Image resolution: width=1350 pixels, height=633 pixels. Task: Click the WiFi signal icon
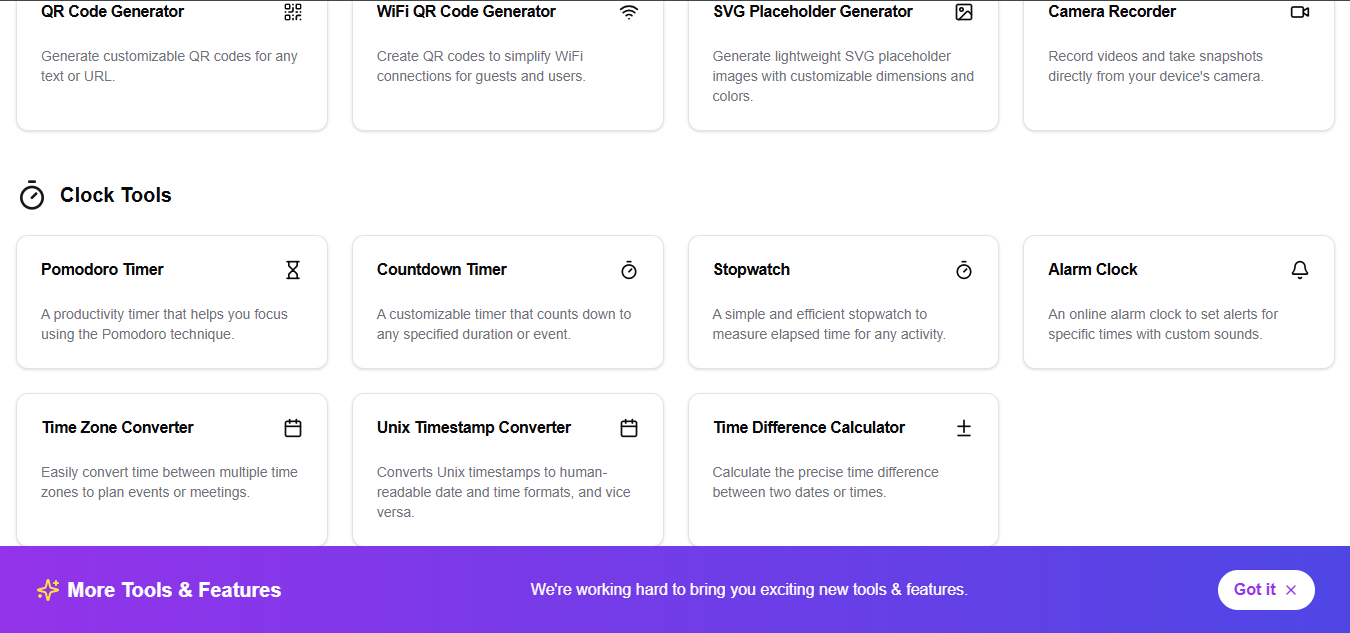pos(628,12)
